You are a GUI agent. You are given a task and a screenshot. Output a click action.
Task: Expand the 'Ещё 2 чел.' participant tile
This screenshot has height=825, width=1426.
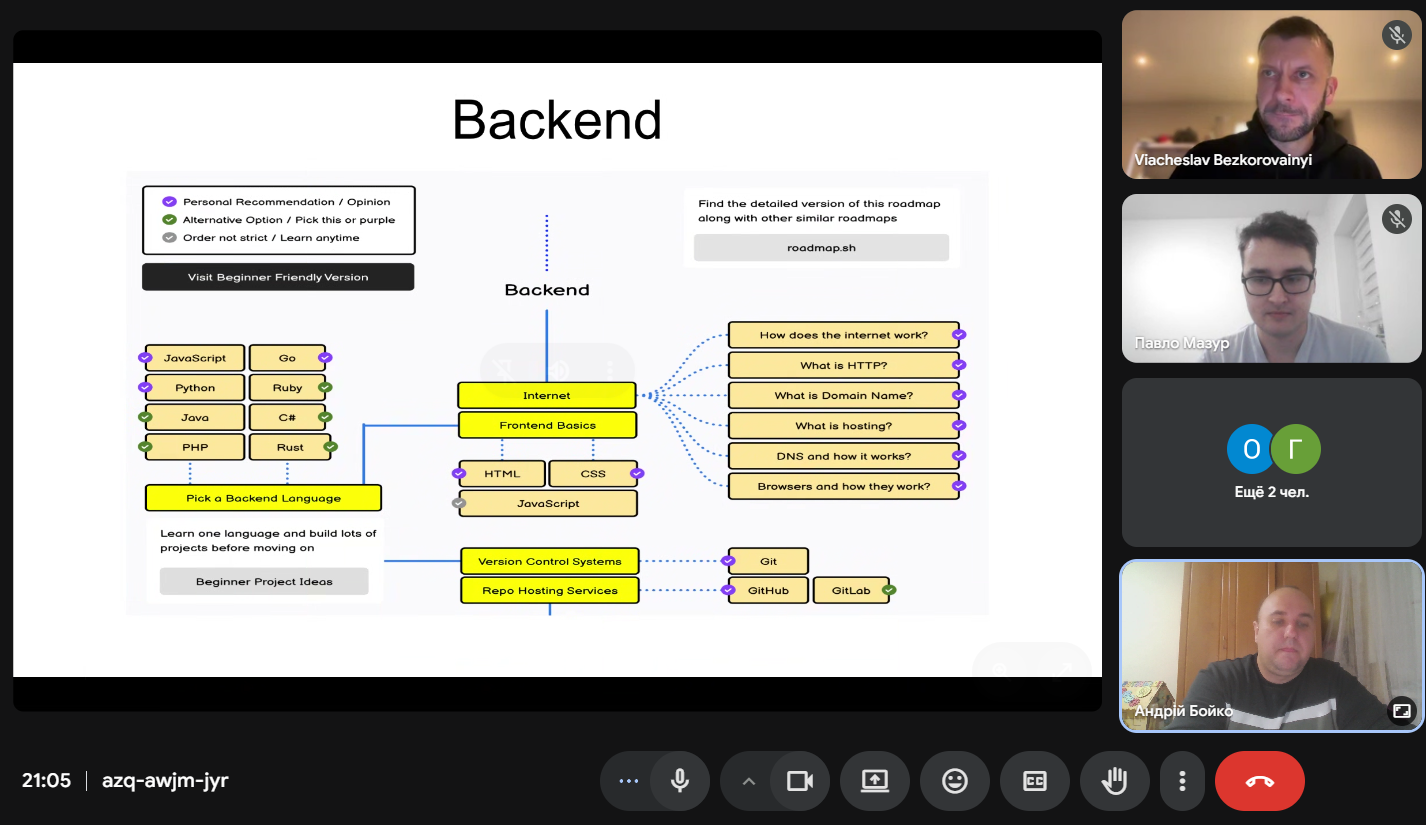(x=1271, y=462)
